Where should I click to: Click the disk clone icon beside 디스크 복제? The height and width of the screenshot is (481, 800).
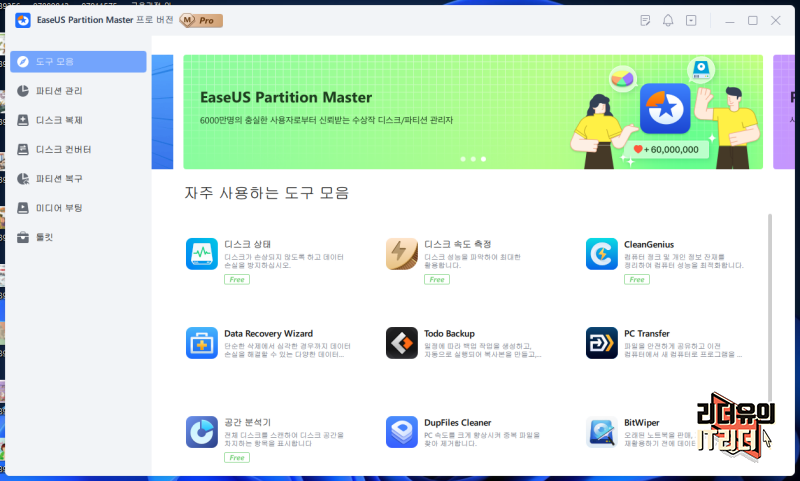point(23,120)
